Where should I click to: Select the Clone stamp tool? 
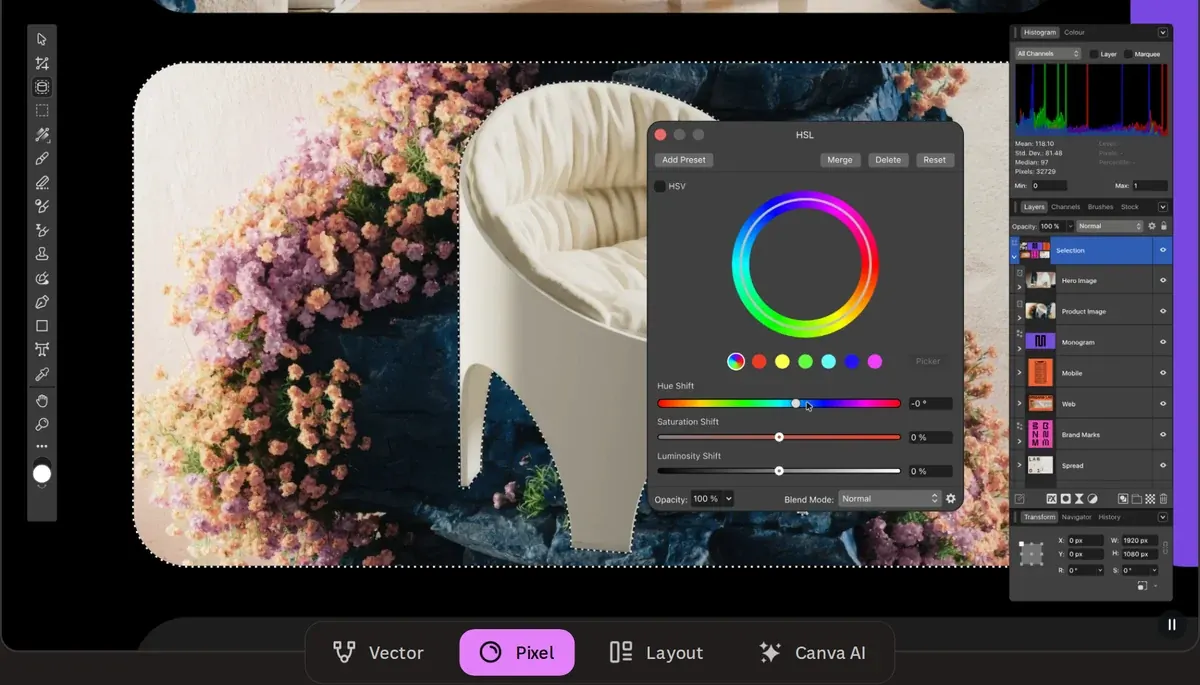(42, 254)
